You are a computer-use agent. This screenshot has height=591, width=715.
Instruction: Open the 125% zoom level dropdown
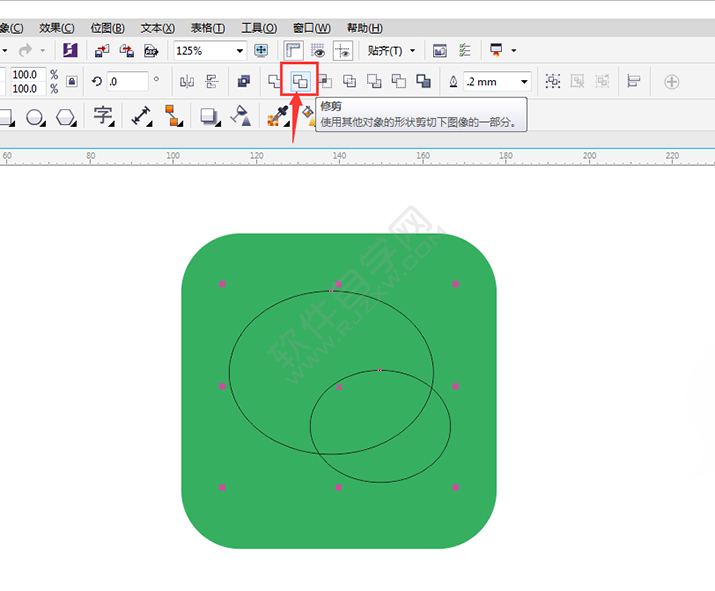pyautogui.click(x=239, y=50)
